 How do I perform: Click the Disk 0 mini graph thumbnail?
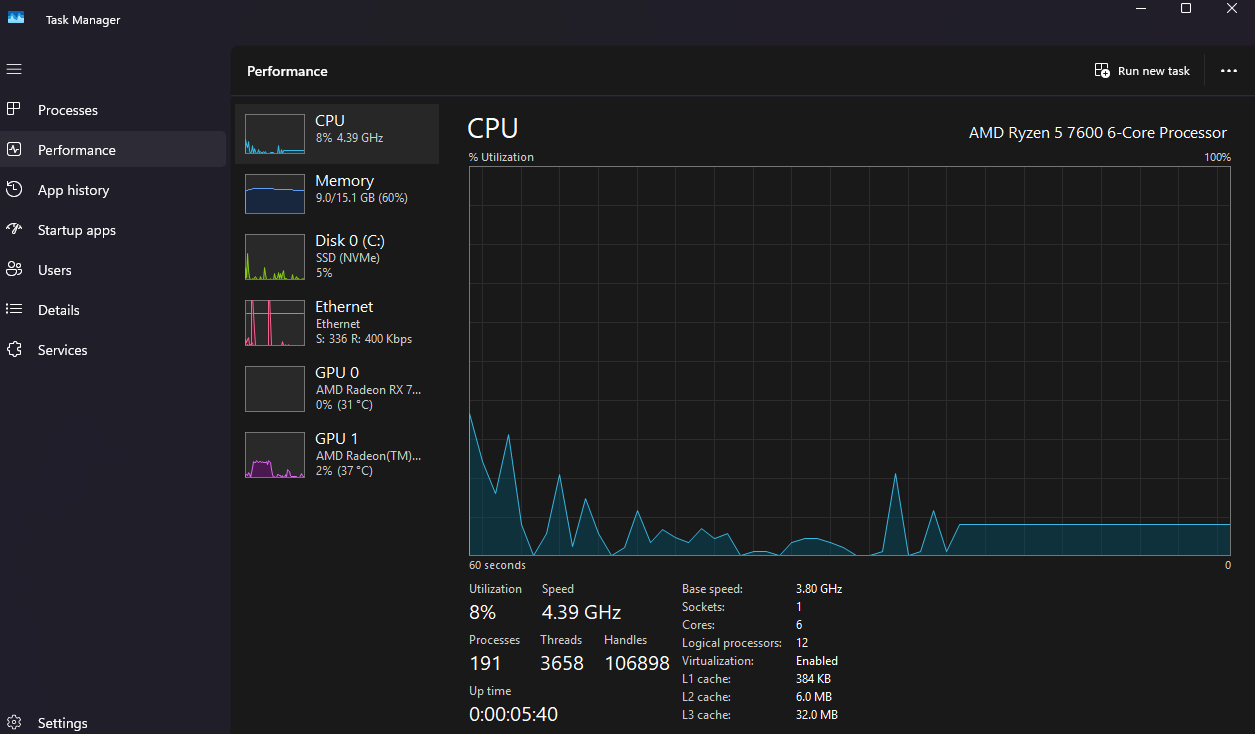click(275, 257)
